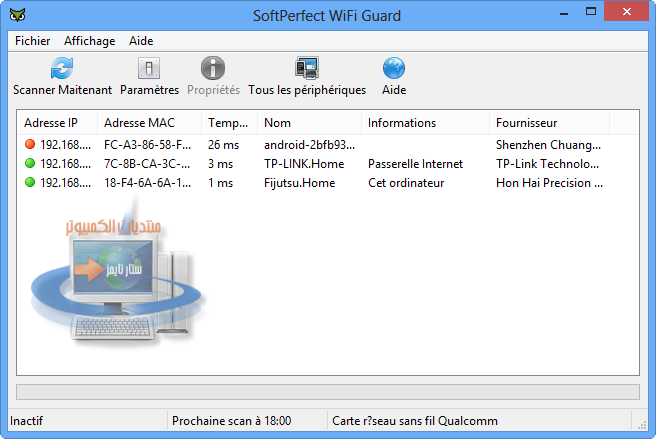Click the Aide globe toolbar icon
Viewport: 656px width, 439px height.
tap(394, 68)
